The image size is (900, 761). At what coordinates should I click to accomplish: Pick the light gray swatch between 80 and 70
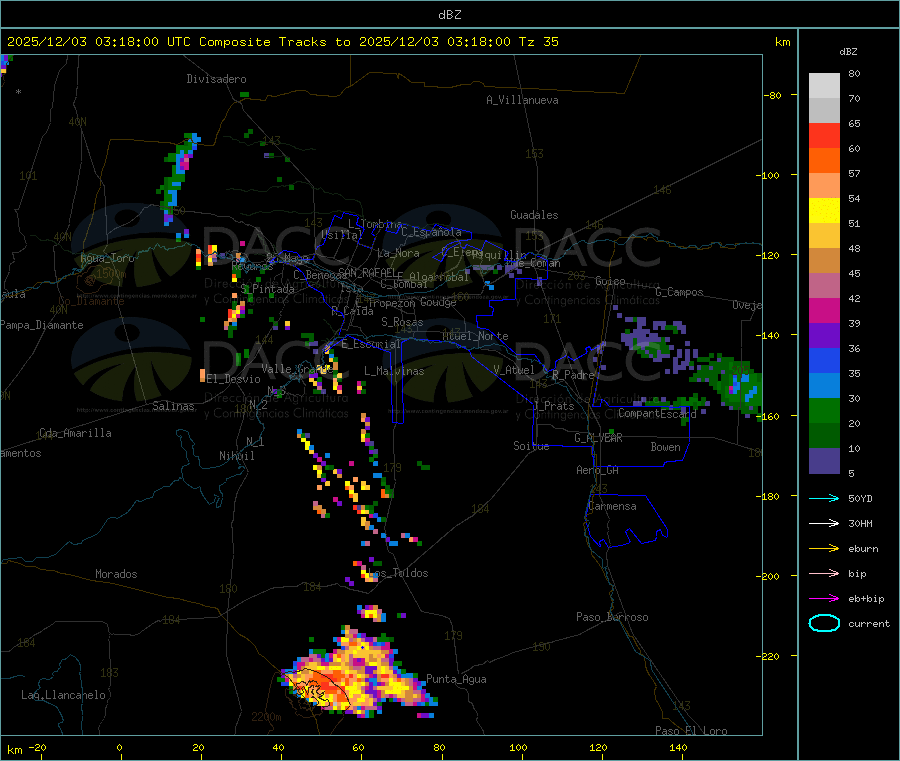point(824,86)
